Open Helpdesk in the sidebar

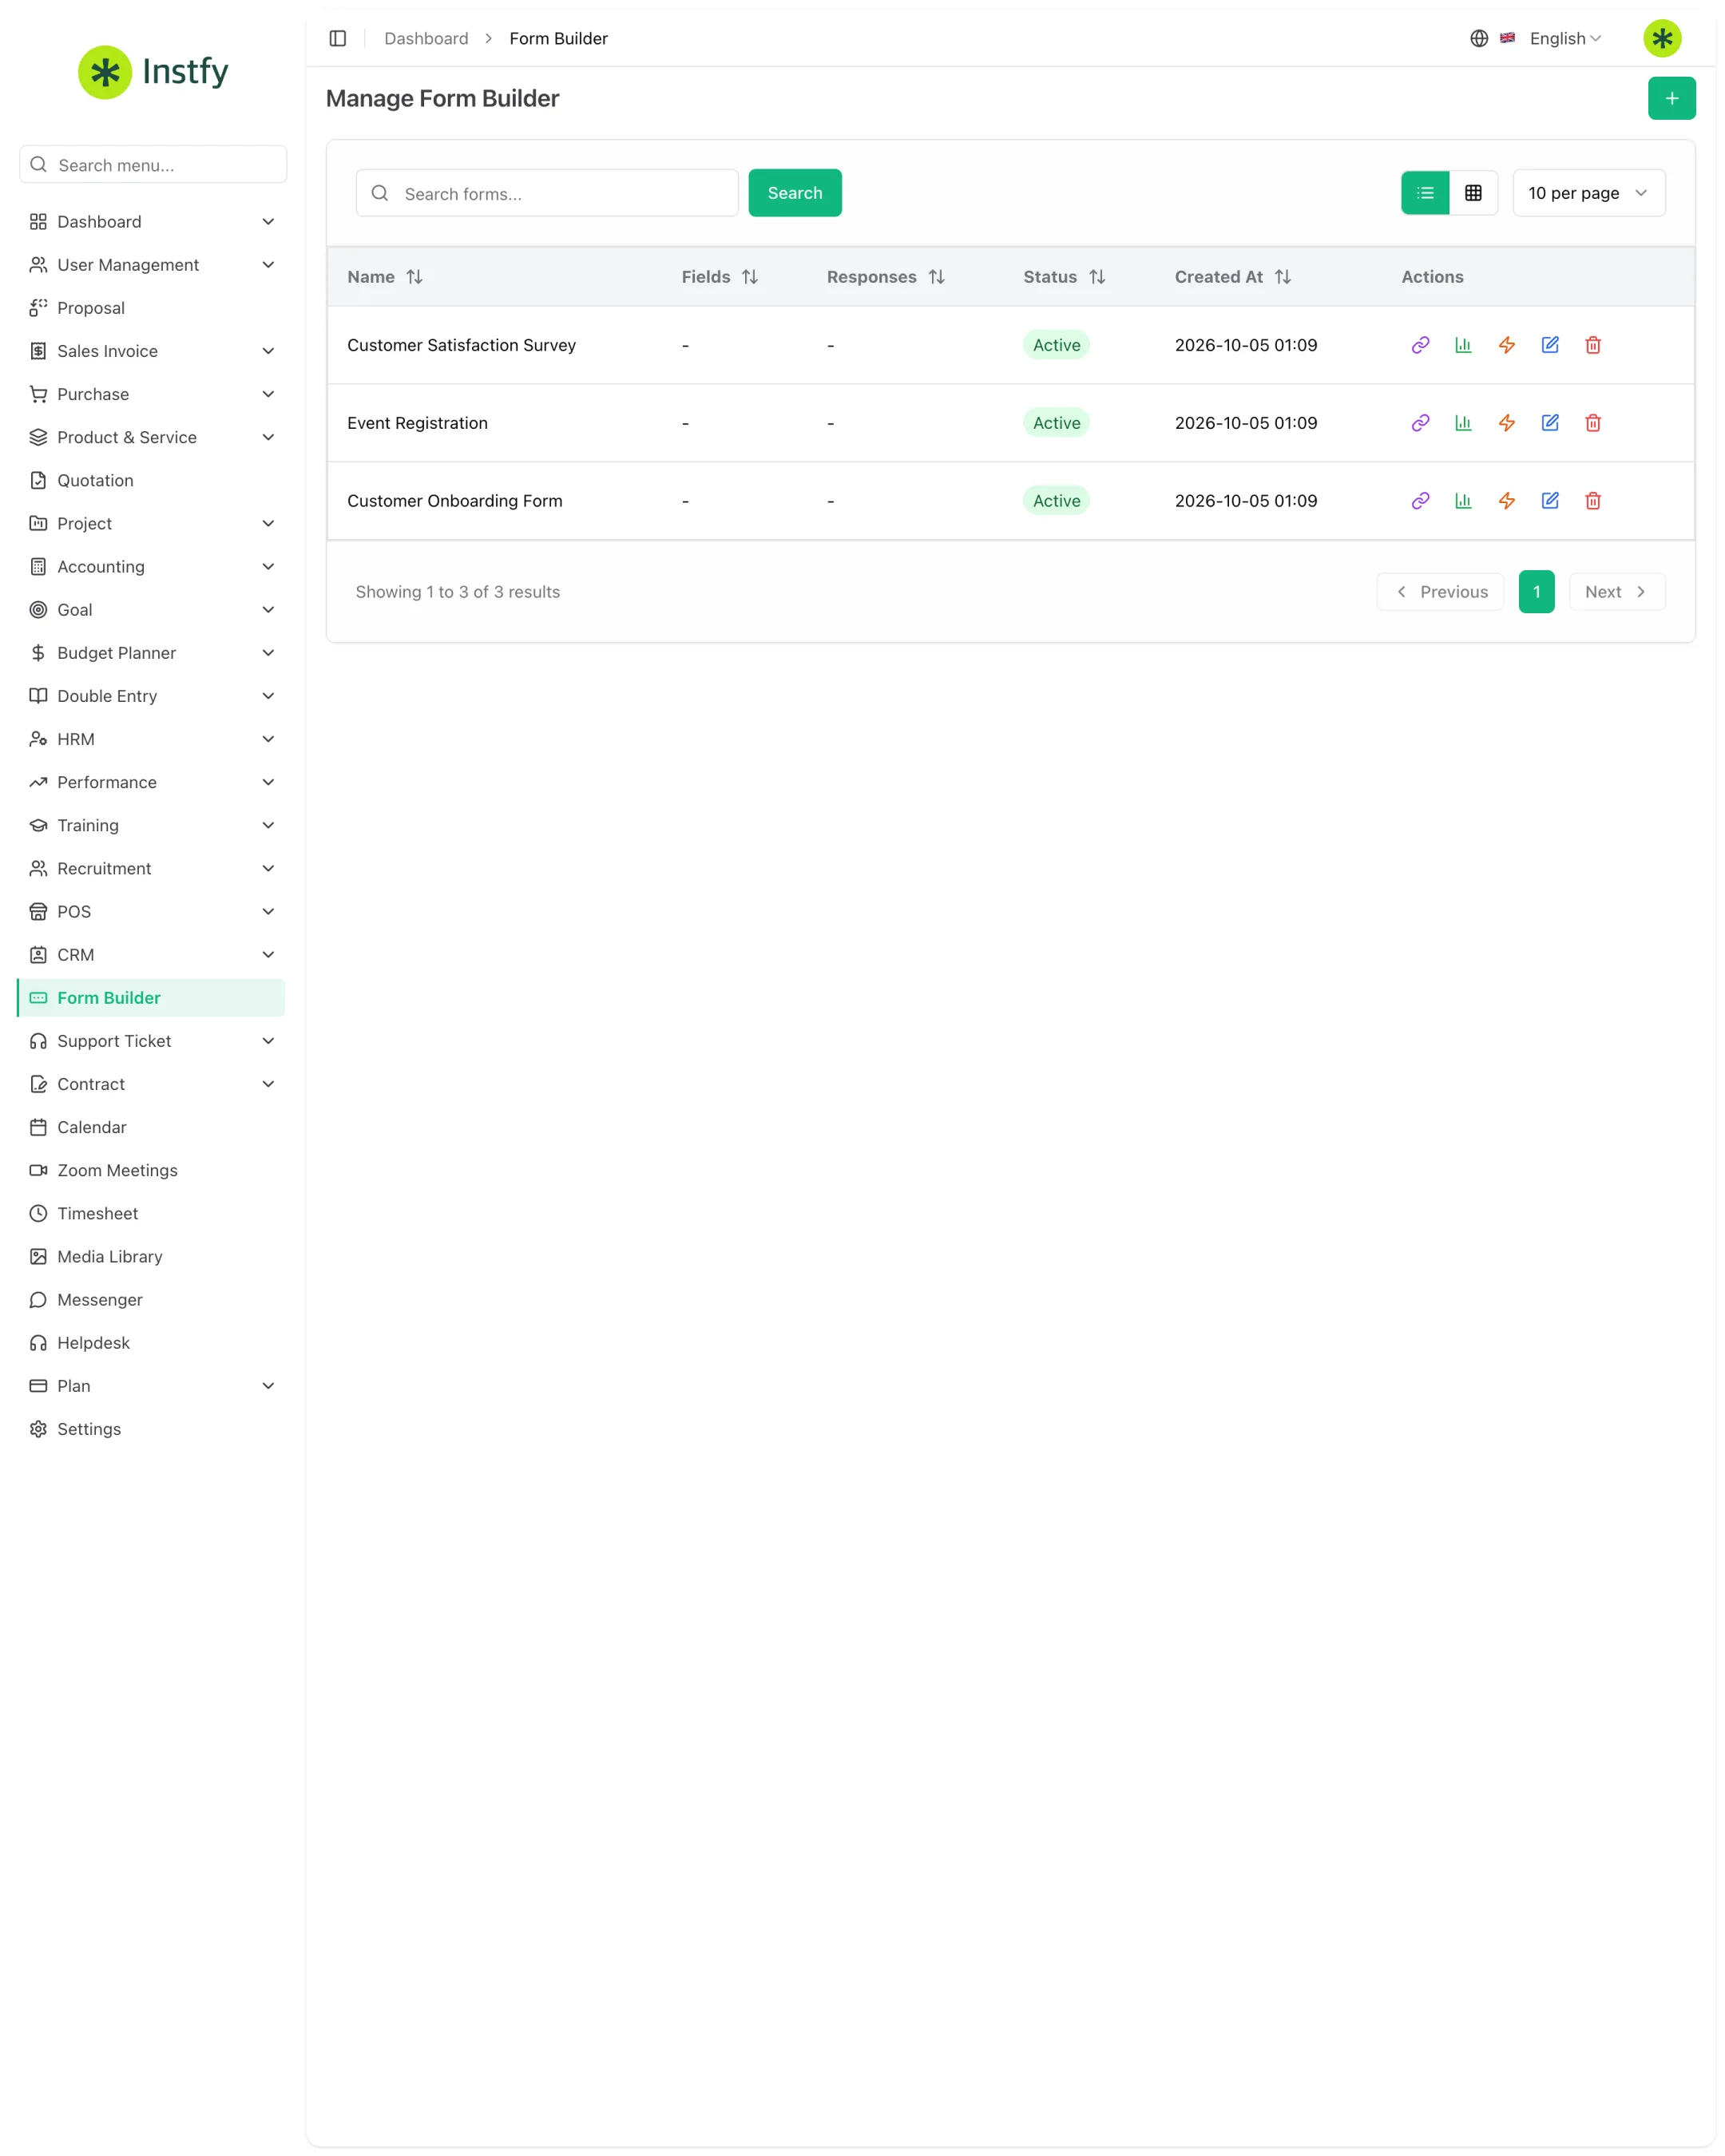pos(152,1343)
